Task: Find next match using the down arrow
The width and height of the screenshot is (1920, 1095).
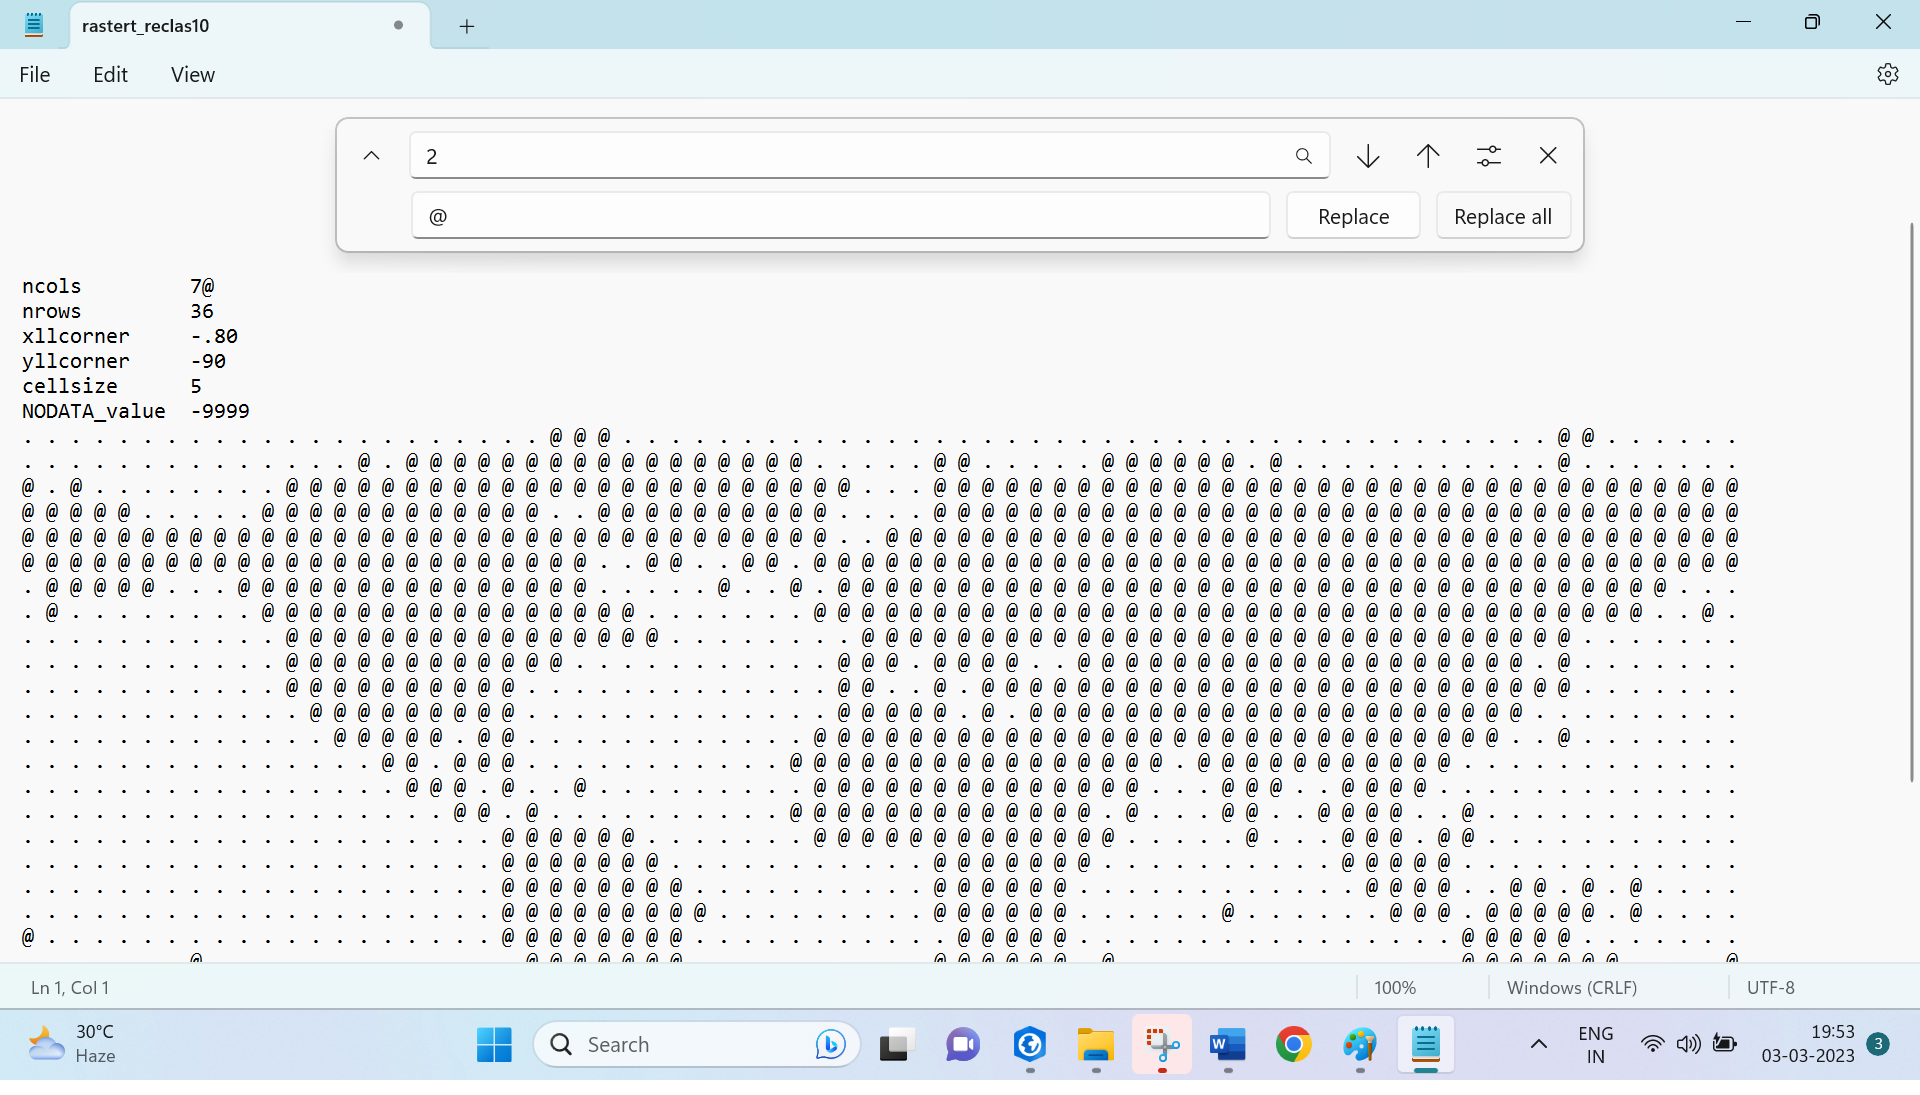Action: pyautogui.click(x=1367, y=156)
